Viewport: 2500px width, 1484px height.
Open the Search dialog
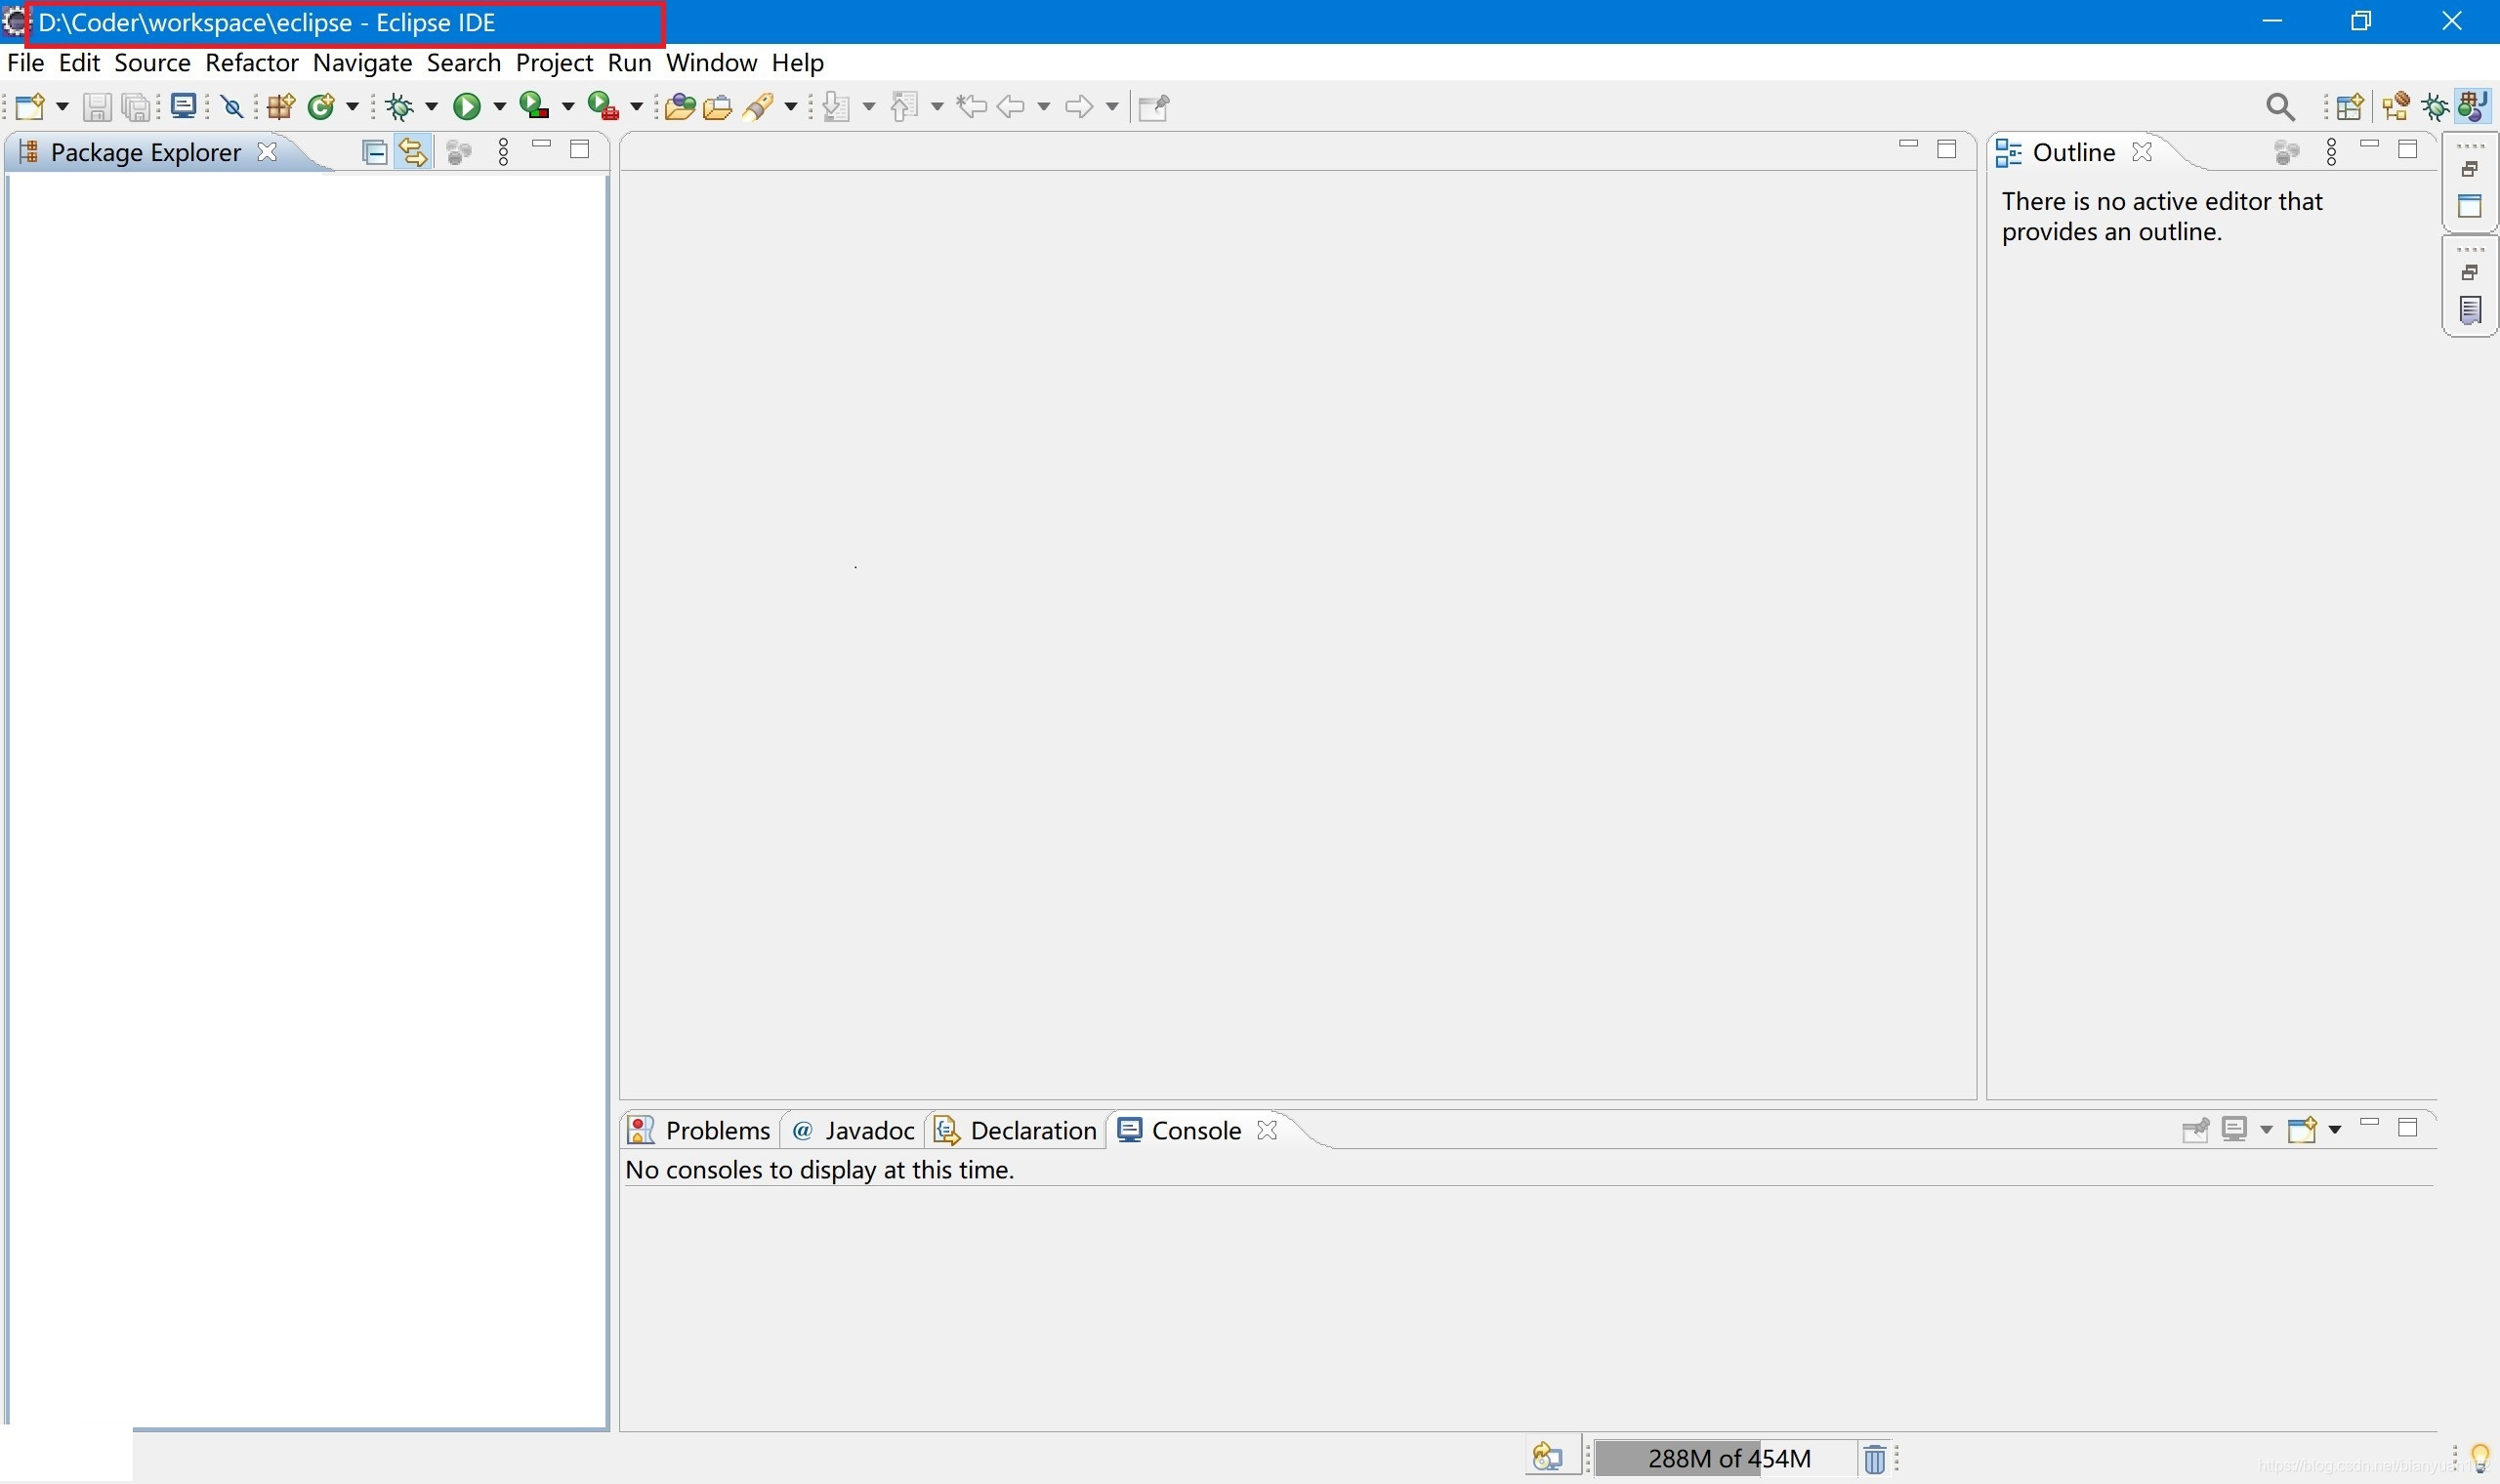tap(461, 62)
